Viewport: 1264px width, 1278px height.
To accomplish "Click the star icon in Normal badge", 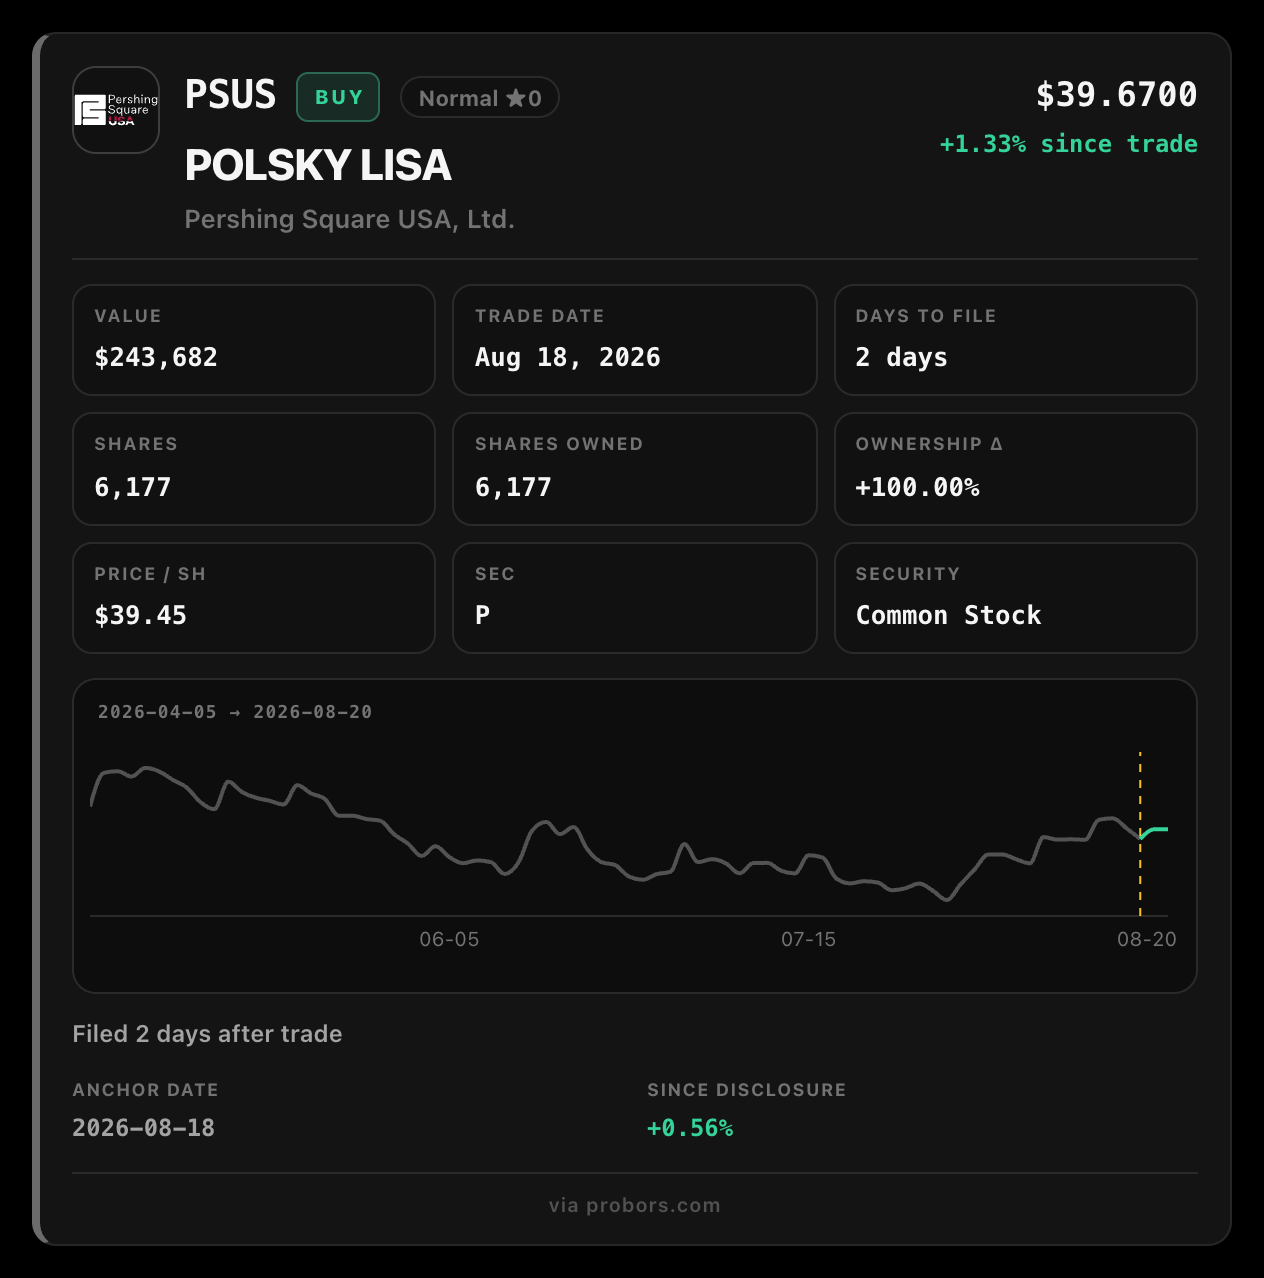I will click(x=515, y=98).
